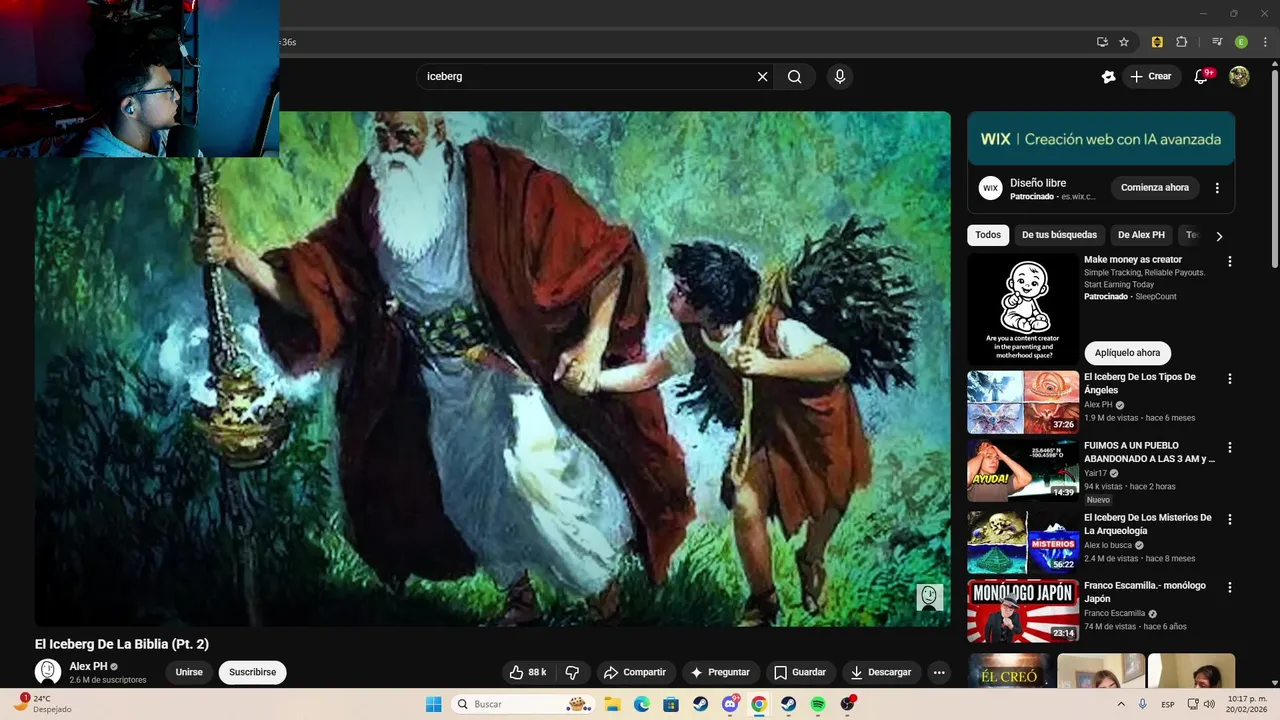
Task: Open the Chrome profile E avatar
Action: (1241, 42)
